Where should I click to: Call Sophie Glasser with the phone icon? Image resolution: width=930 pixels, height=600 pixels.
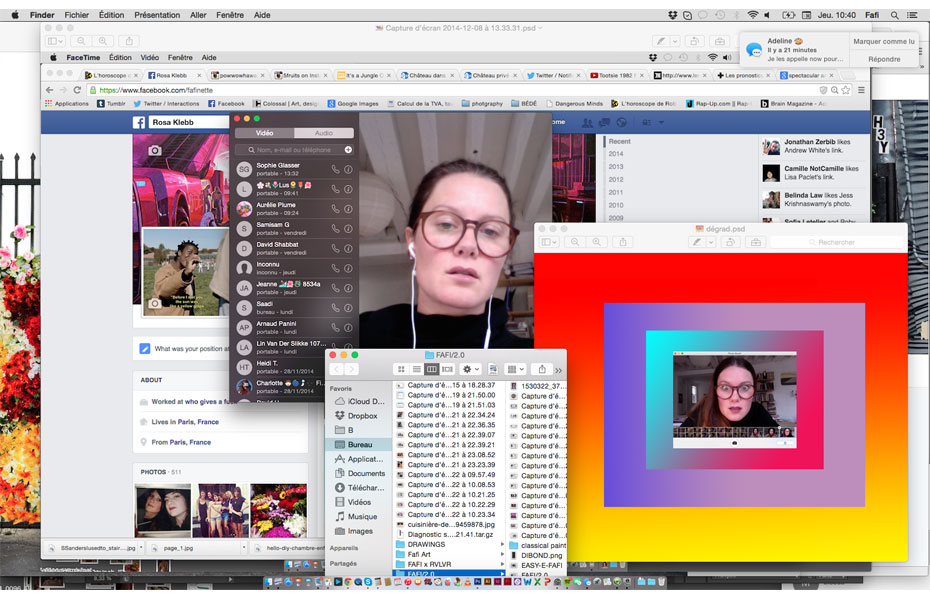(x=335, y=170)
